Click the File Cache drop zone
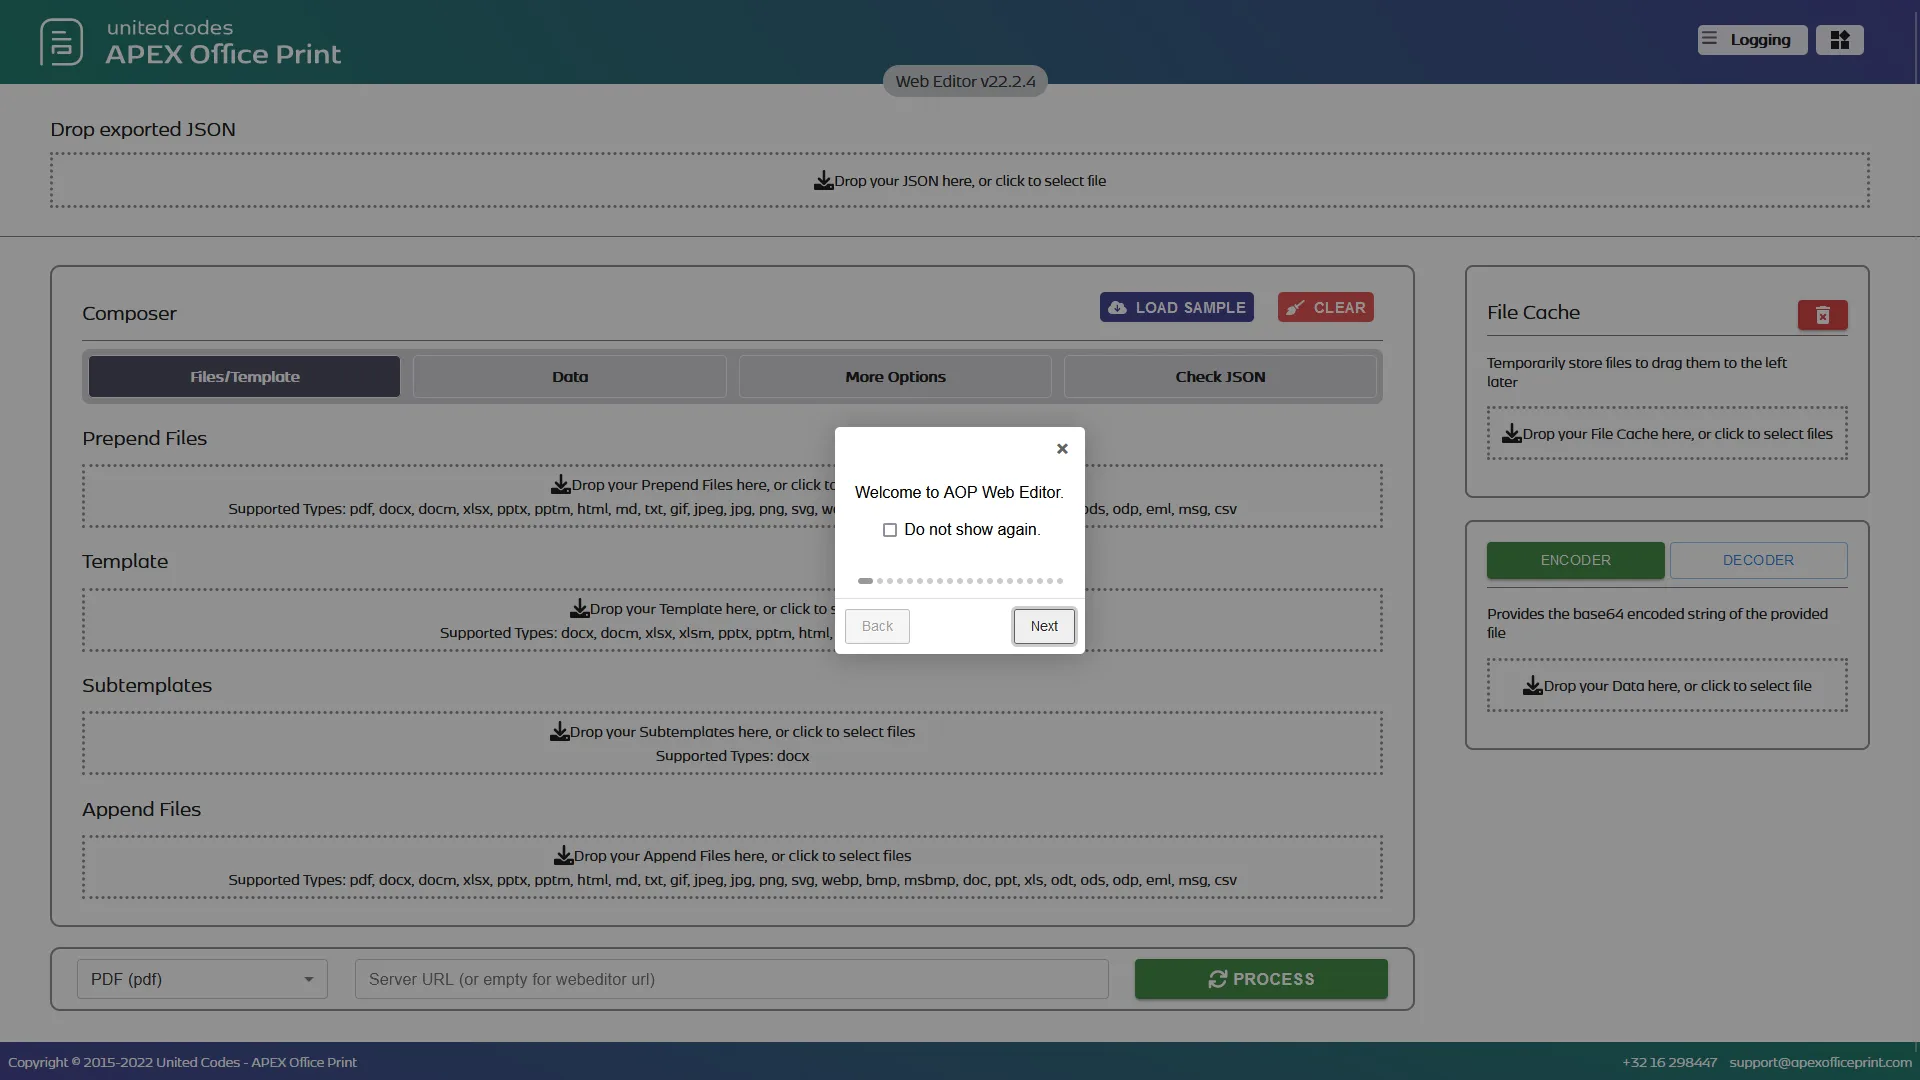The height and width of the screenshot is (1080, 1920). point(1667,433)
